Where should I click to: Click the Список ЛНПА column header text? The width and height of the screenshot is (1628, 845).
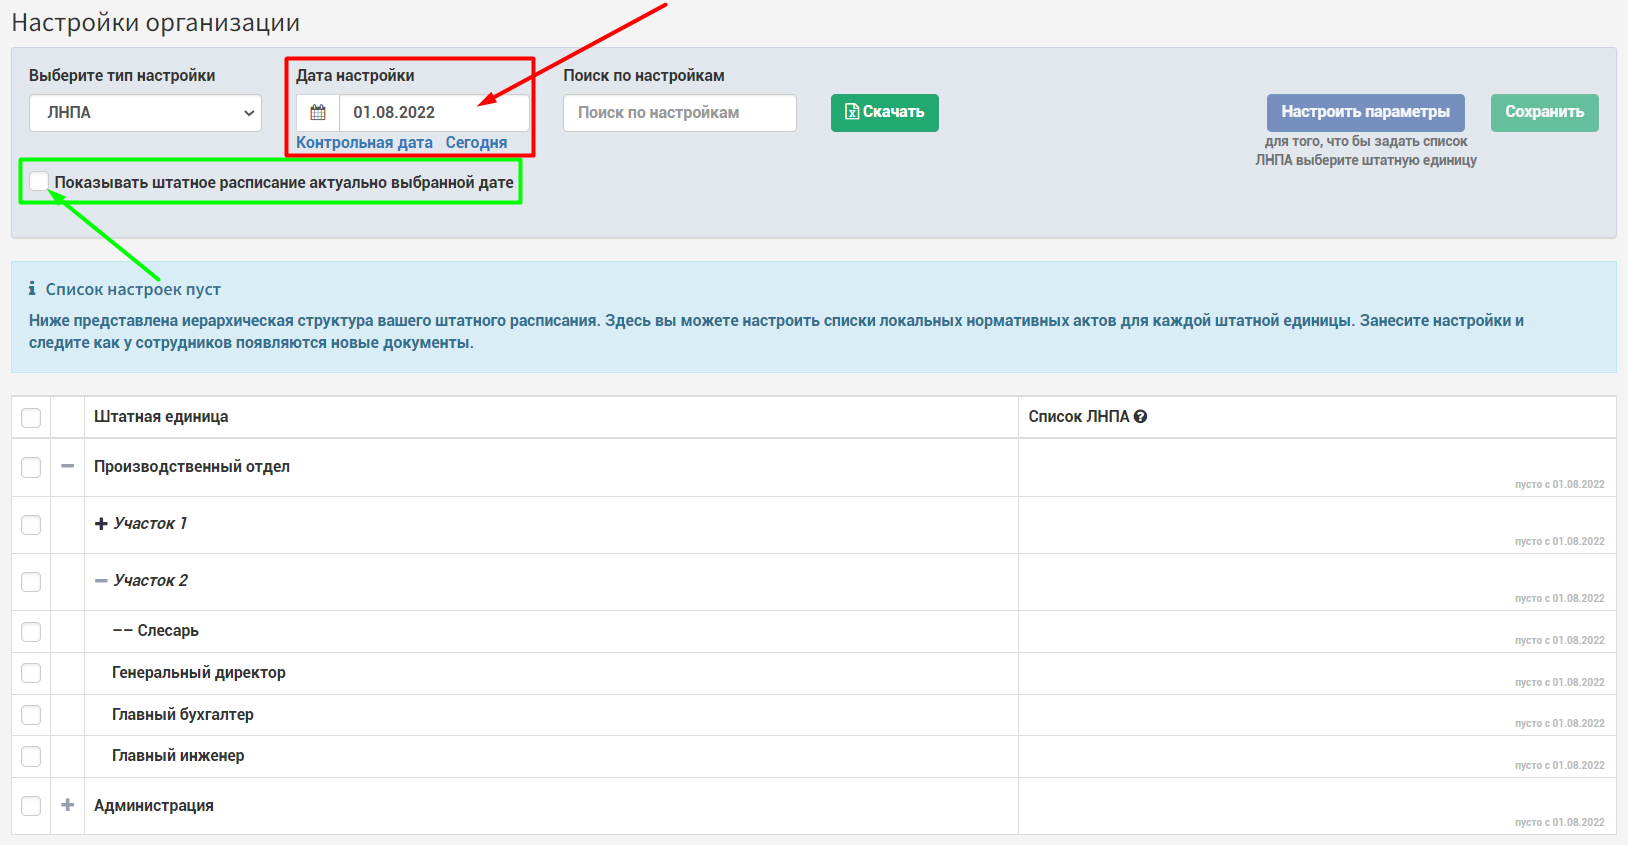pyautogui.click(x=1078, y=417)
